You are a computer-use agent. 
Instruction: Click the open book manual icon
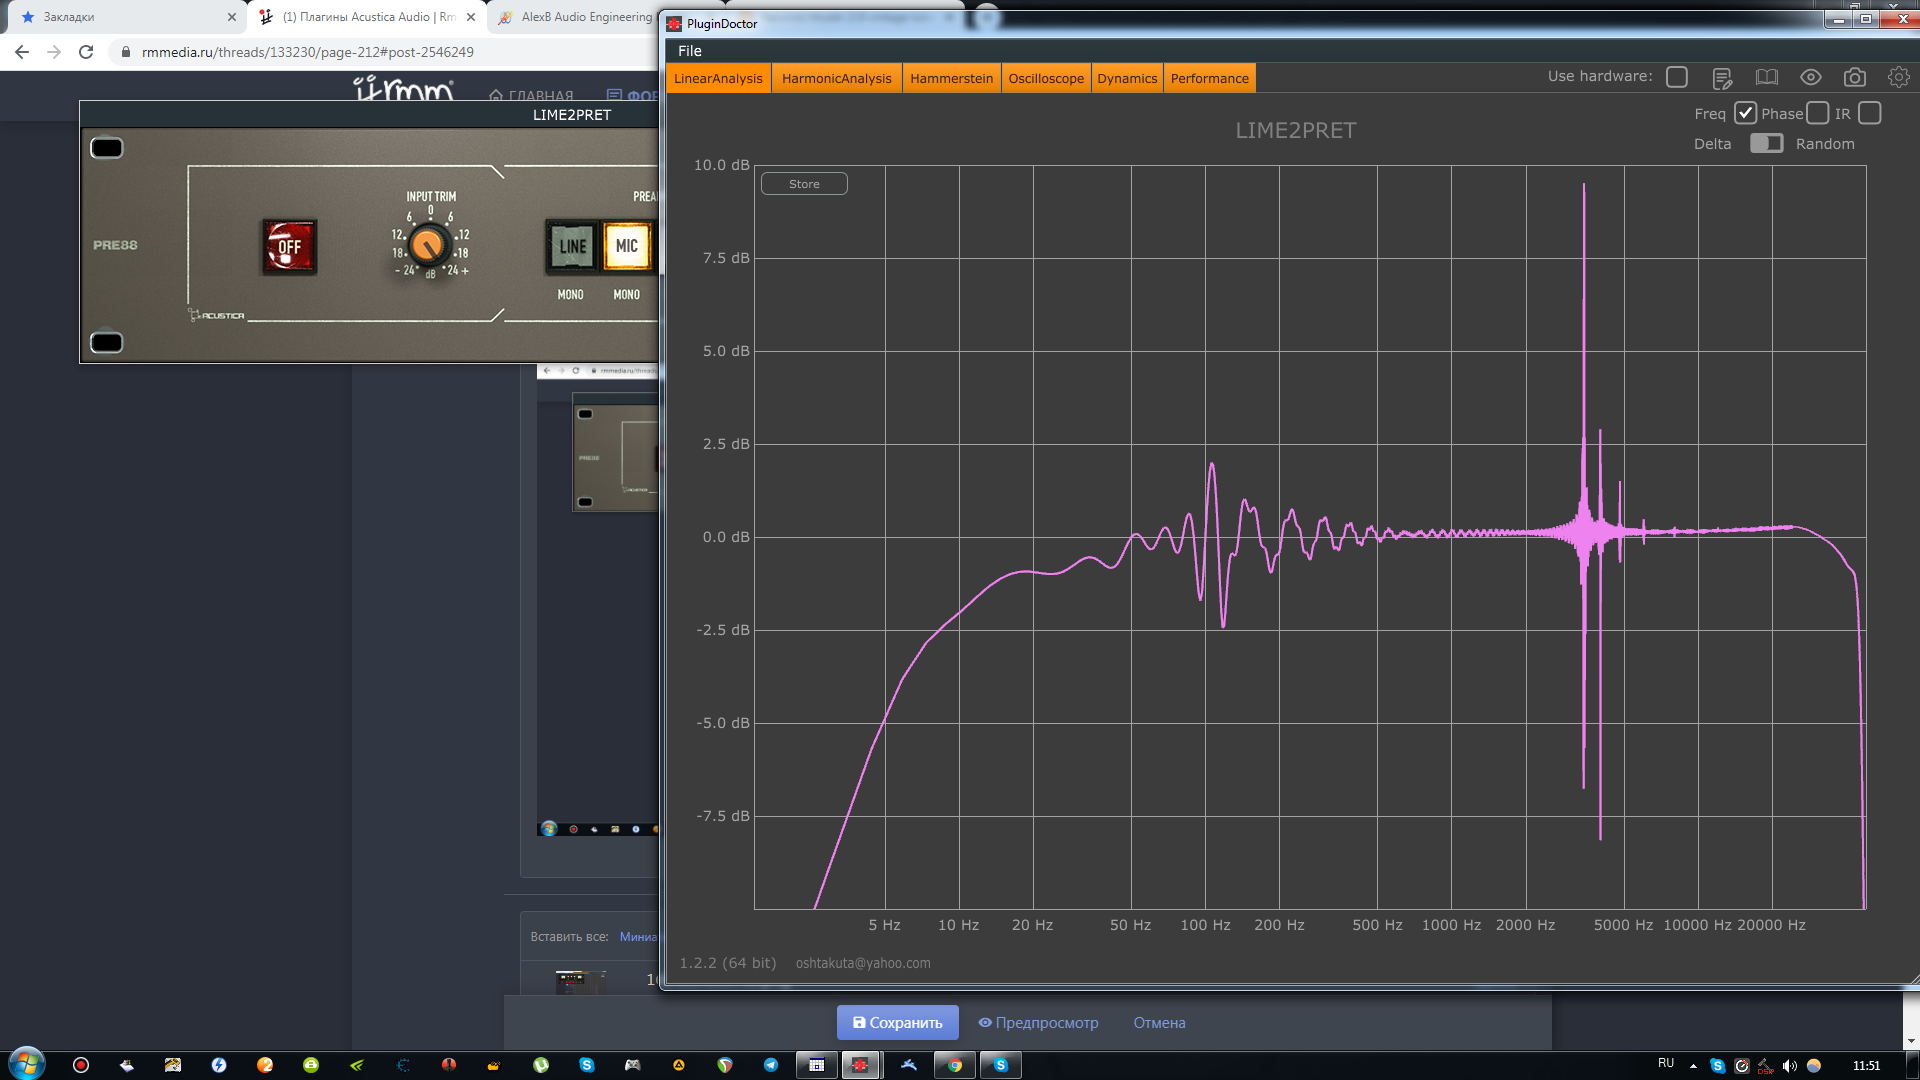pos(1767,77)
